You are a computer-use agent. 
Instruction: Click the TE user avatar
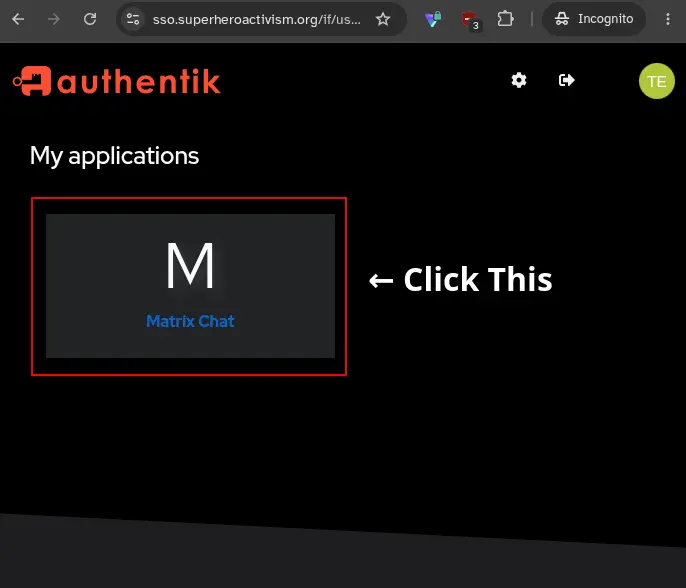657,81
